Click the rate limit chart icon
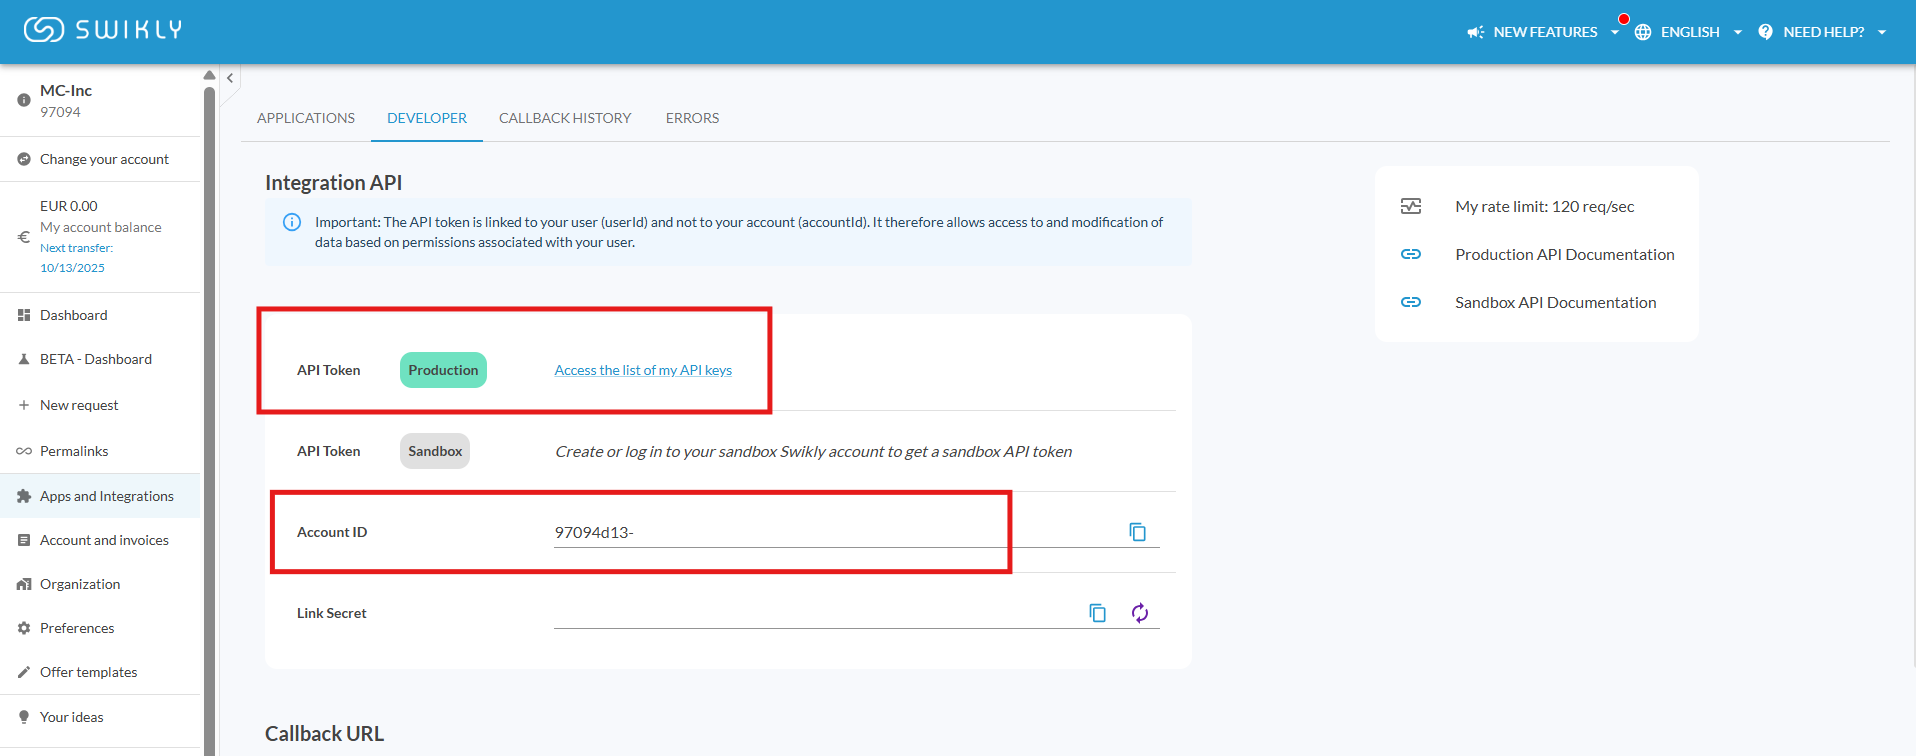The width and height of the screenshot is (1916, 756). click(1411, 206)
